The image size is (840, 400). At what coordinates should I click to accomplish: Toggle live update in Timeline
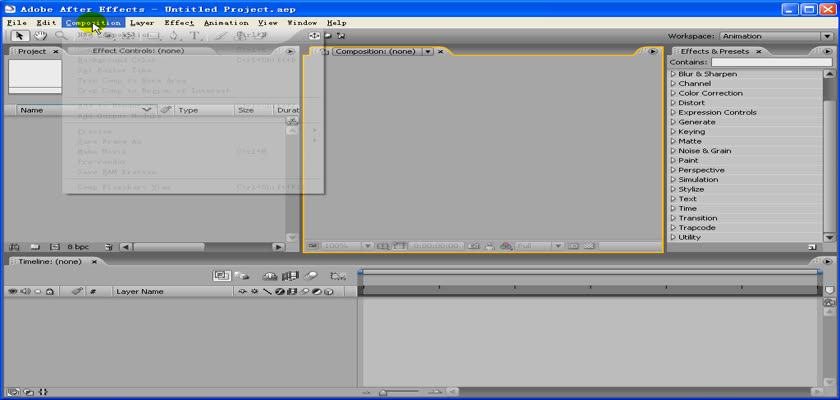pyautogui.click(x=222, y=276)
